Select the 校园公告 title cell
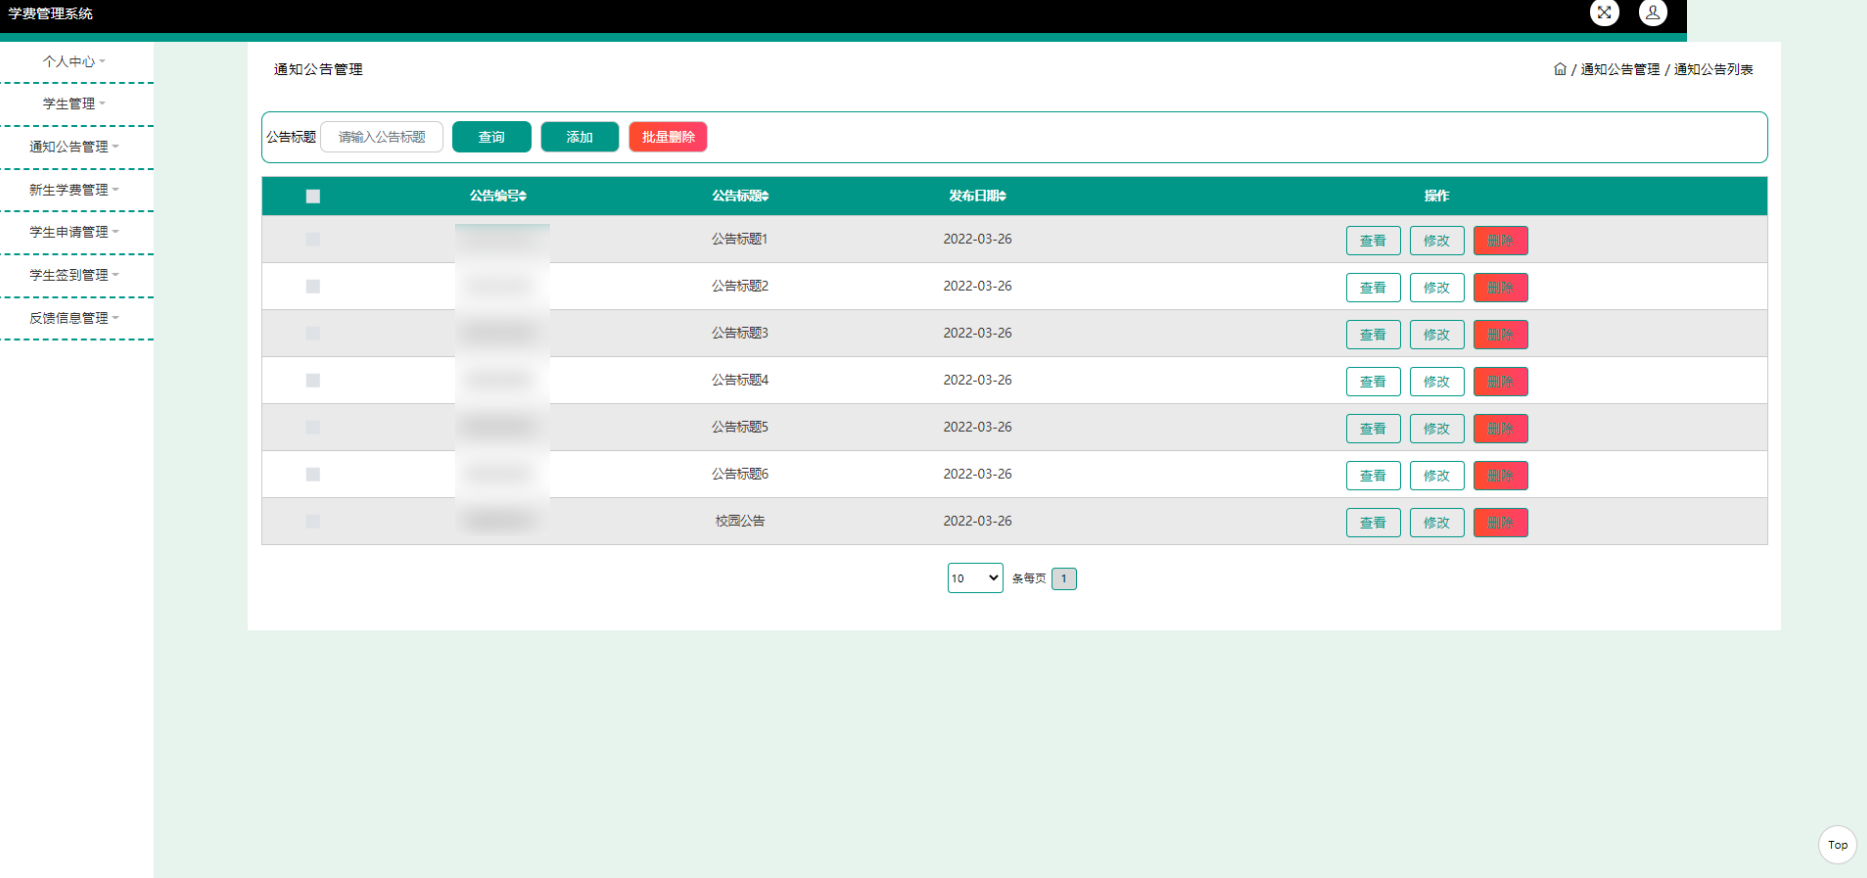Image resolution: width=1867 pixels, height=878 pixels. coord(740,521)
